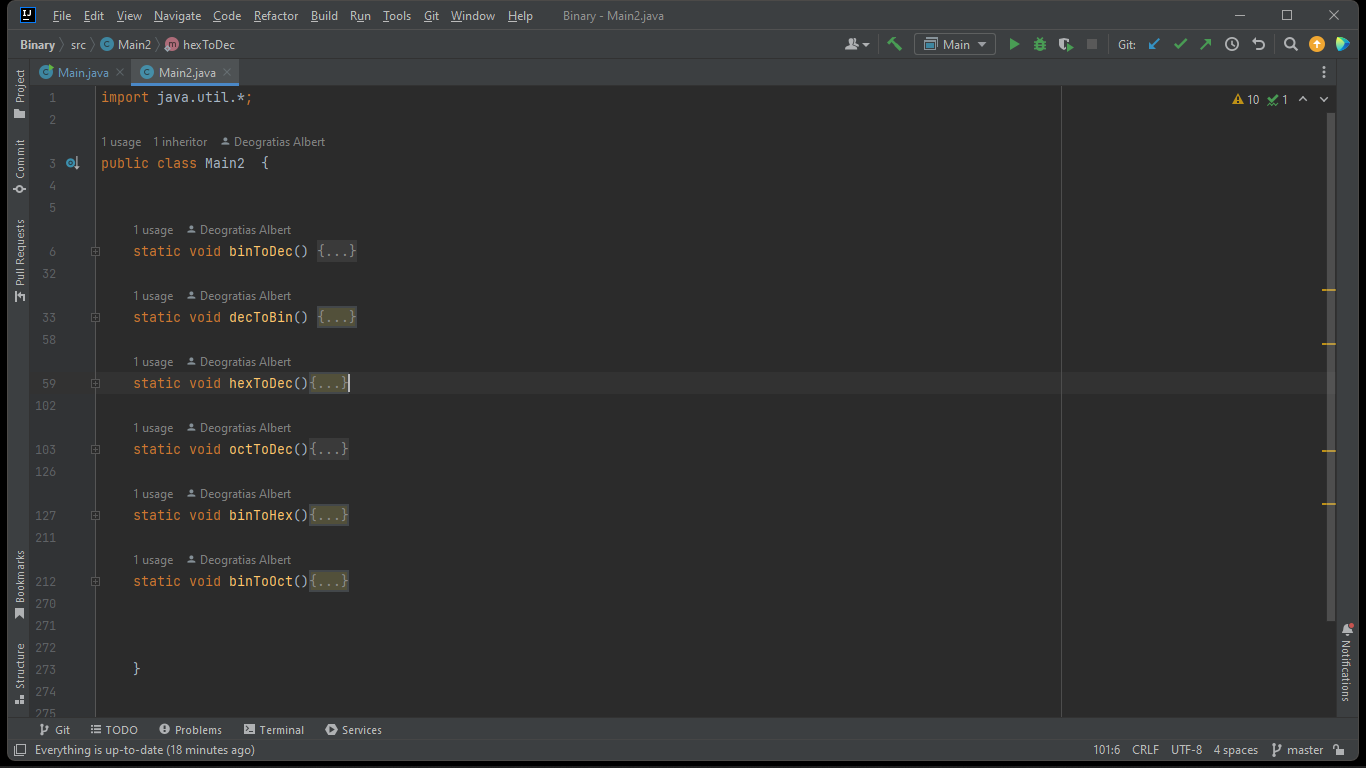1366x768 pixels.
Task: Start the Debug session bug icon
Action: point(1039,44)
